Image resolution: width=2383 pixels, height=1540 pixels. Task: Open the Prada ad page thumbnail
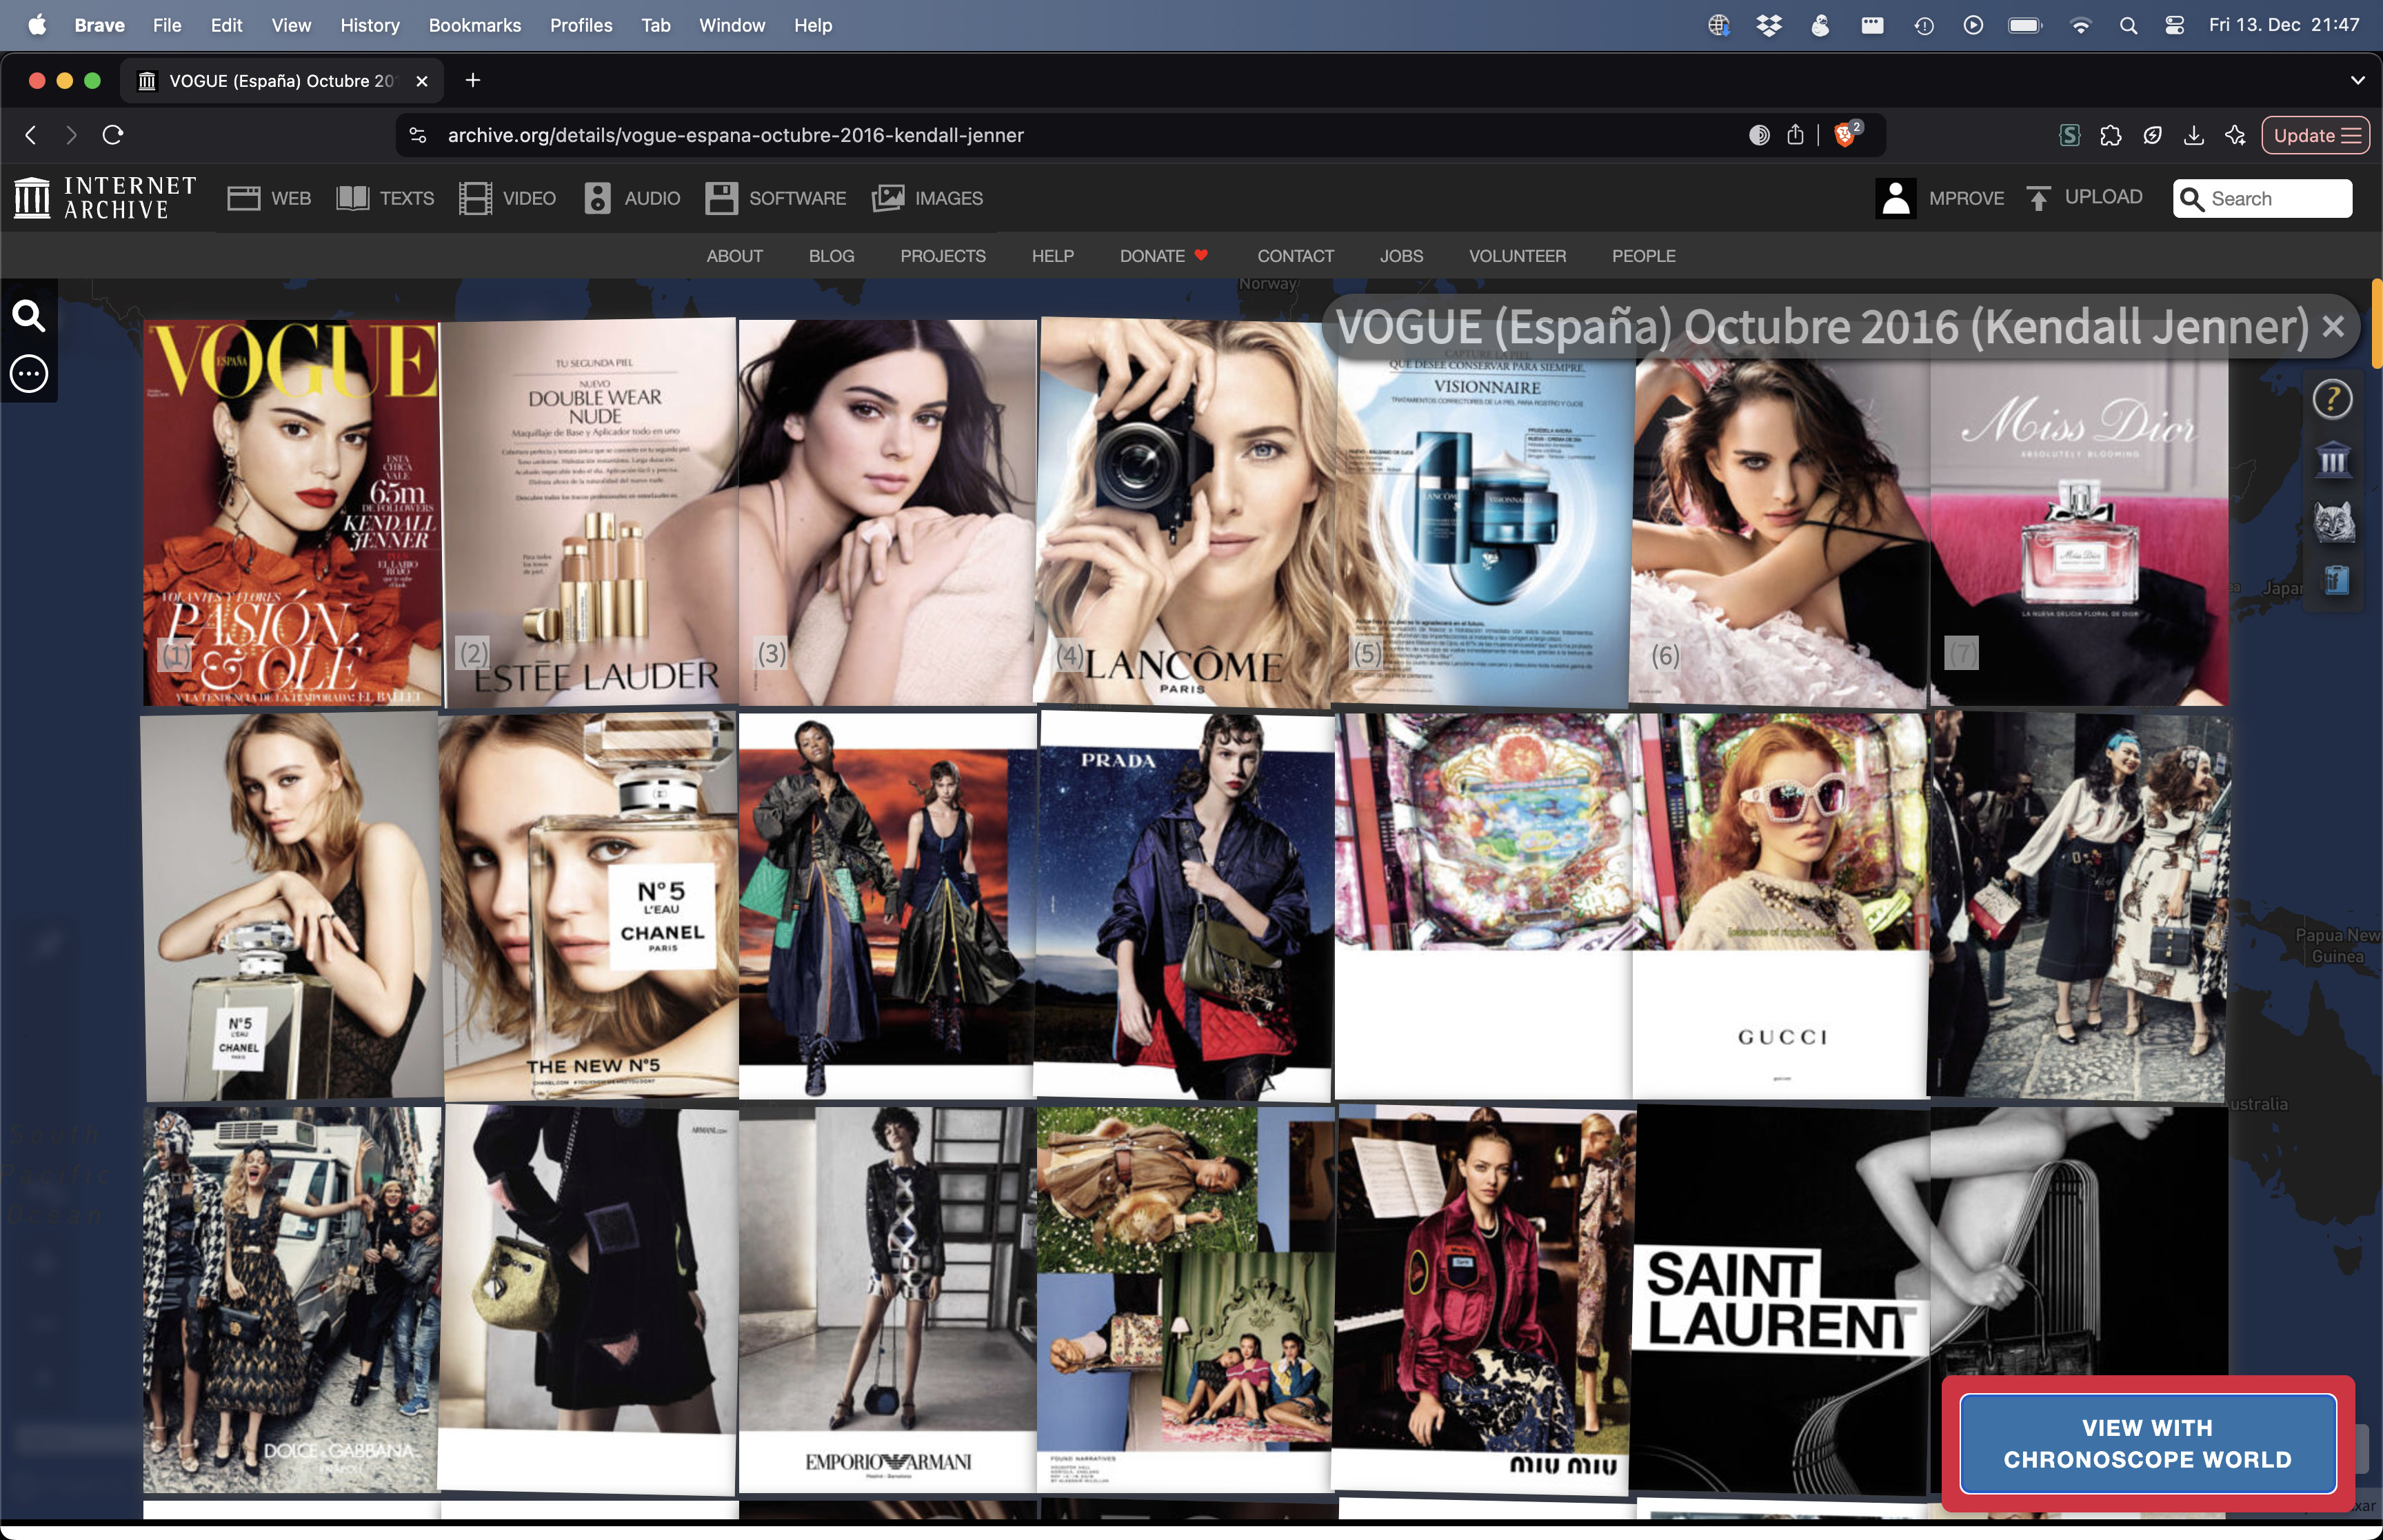click(x=1184, y=906)
